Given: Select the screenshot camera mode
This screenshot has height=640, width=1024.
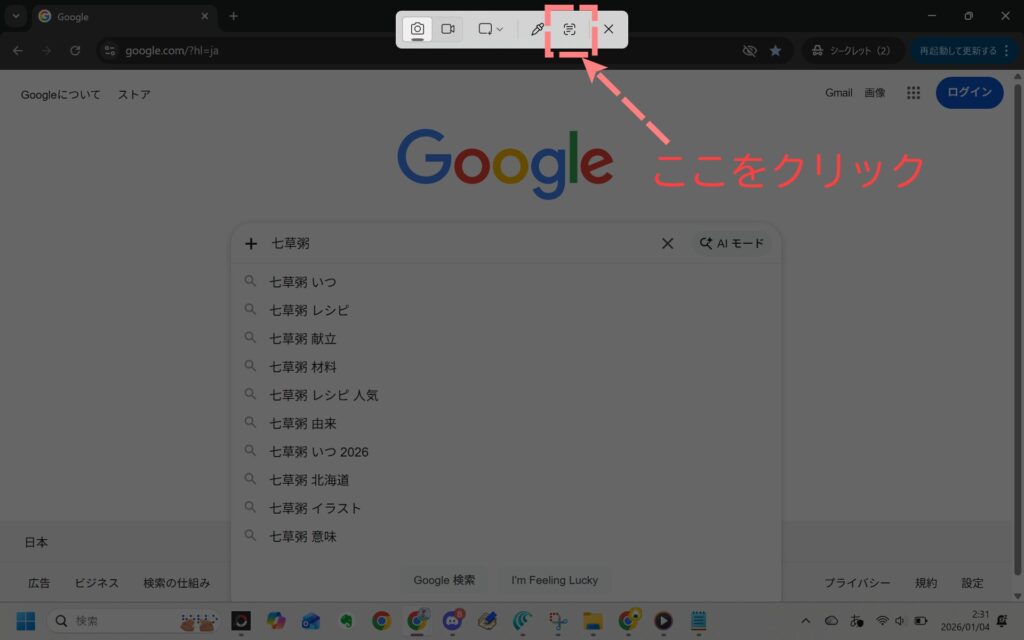Looking at the screenshot, I should [417, 29].
